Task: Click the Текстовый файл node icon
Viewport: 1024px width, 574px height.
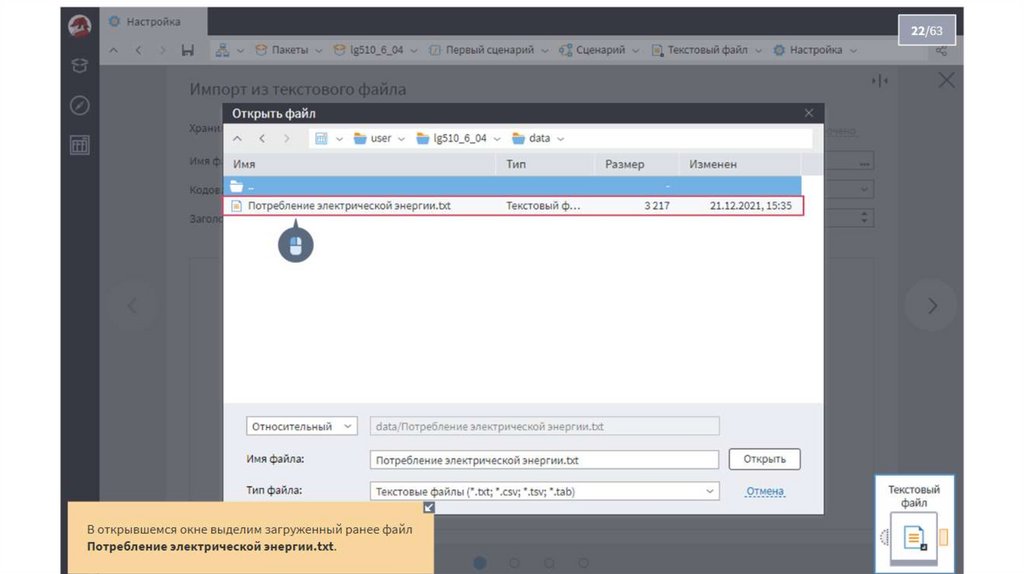Action: click(x=913, y=537)
